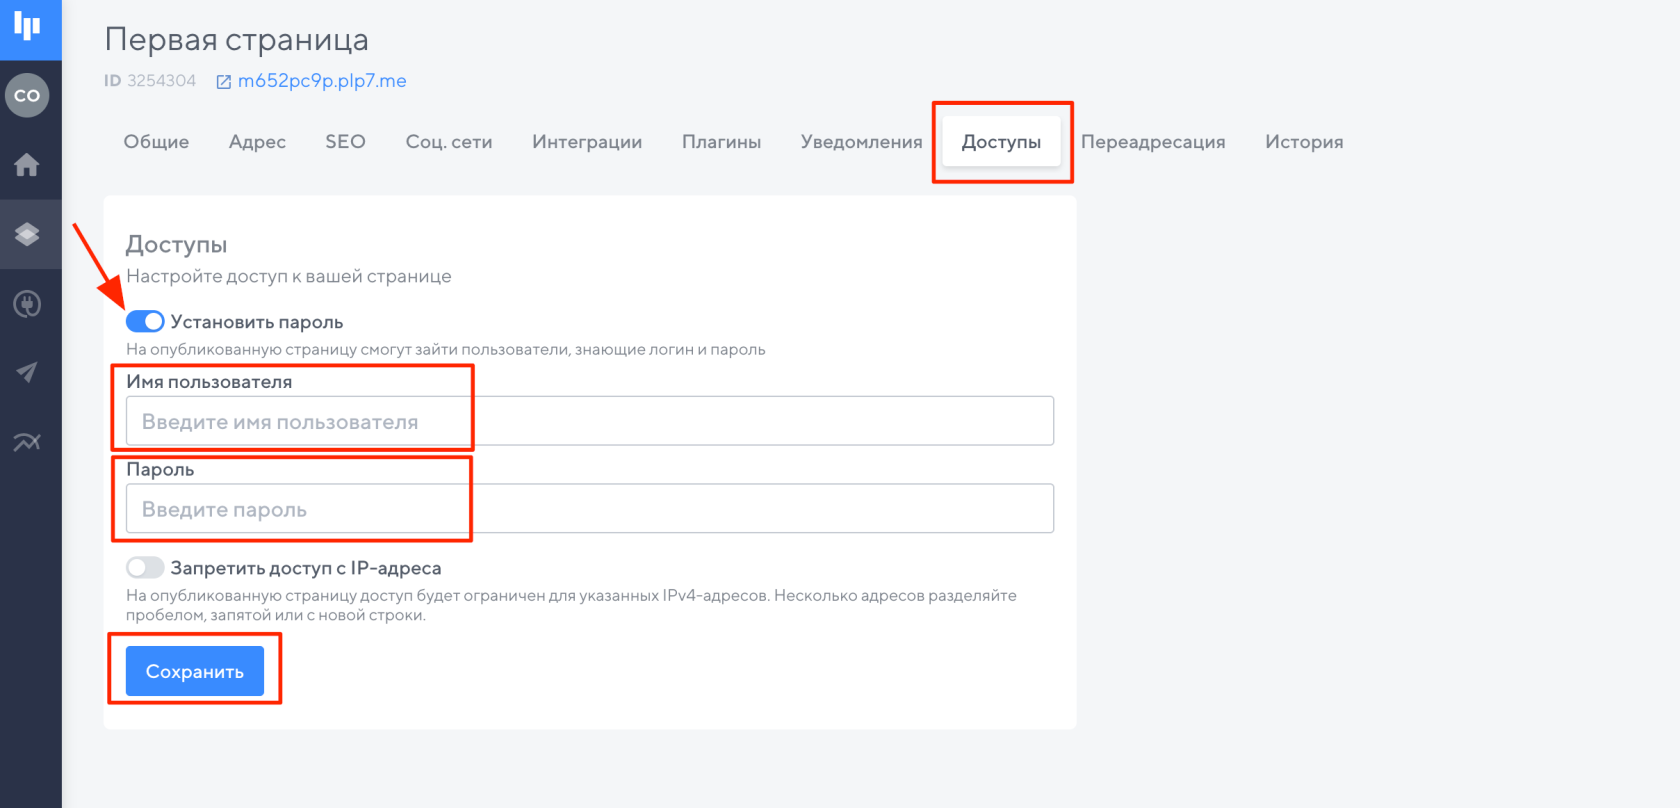Open the Плагины tab
Screen dimensions: 1680x808
coord(721,142)
